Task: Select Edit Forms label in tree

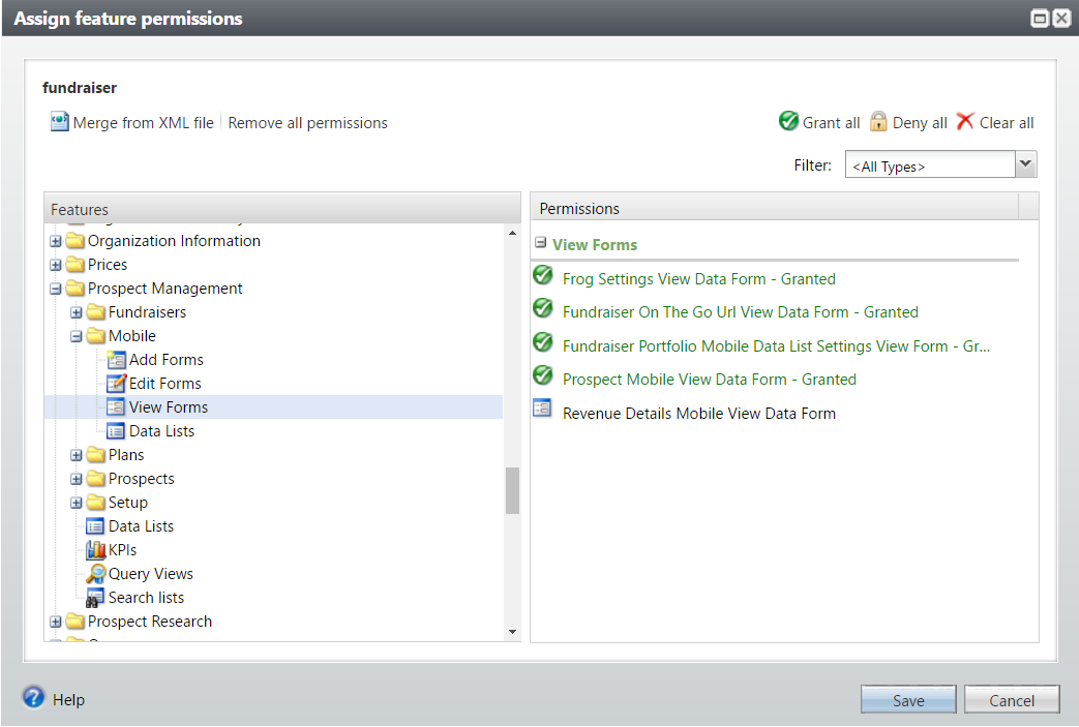Action: (x=165, y=383)
